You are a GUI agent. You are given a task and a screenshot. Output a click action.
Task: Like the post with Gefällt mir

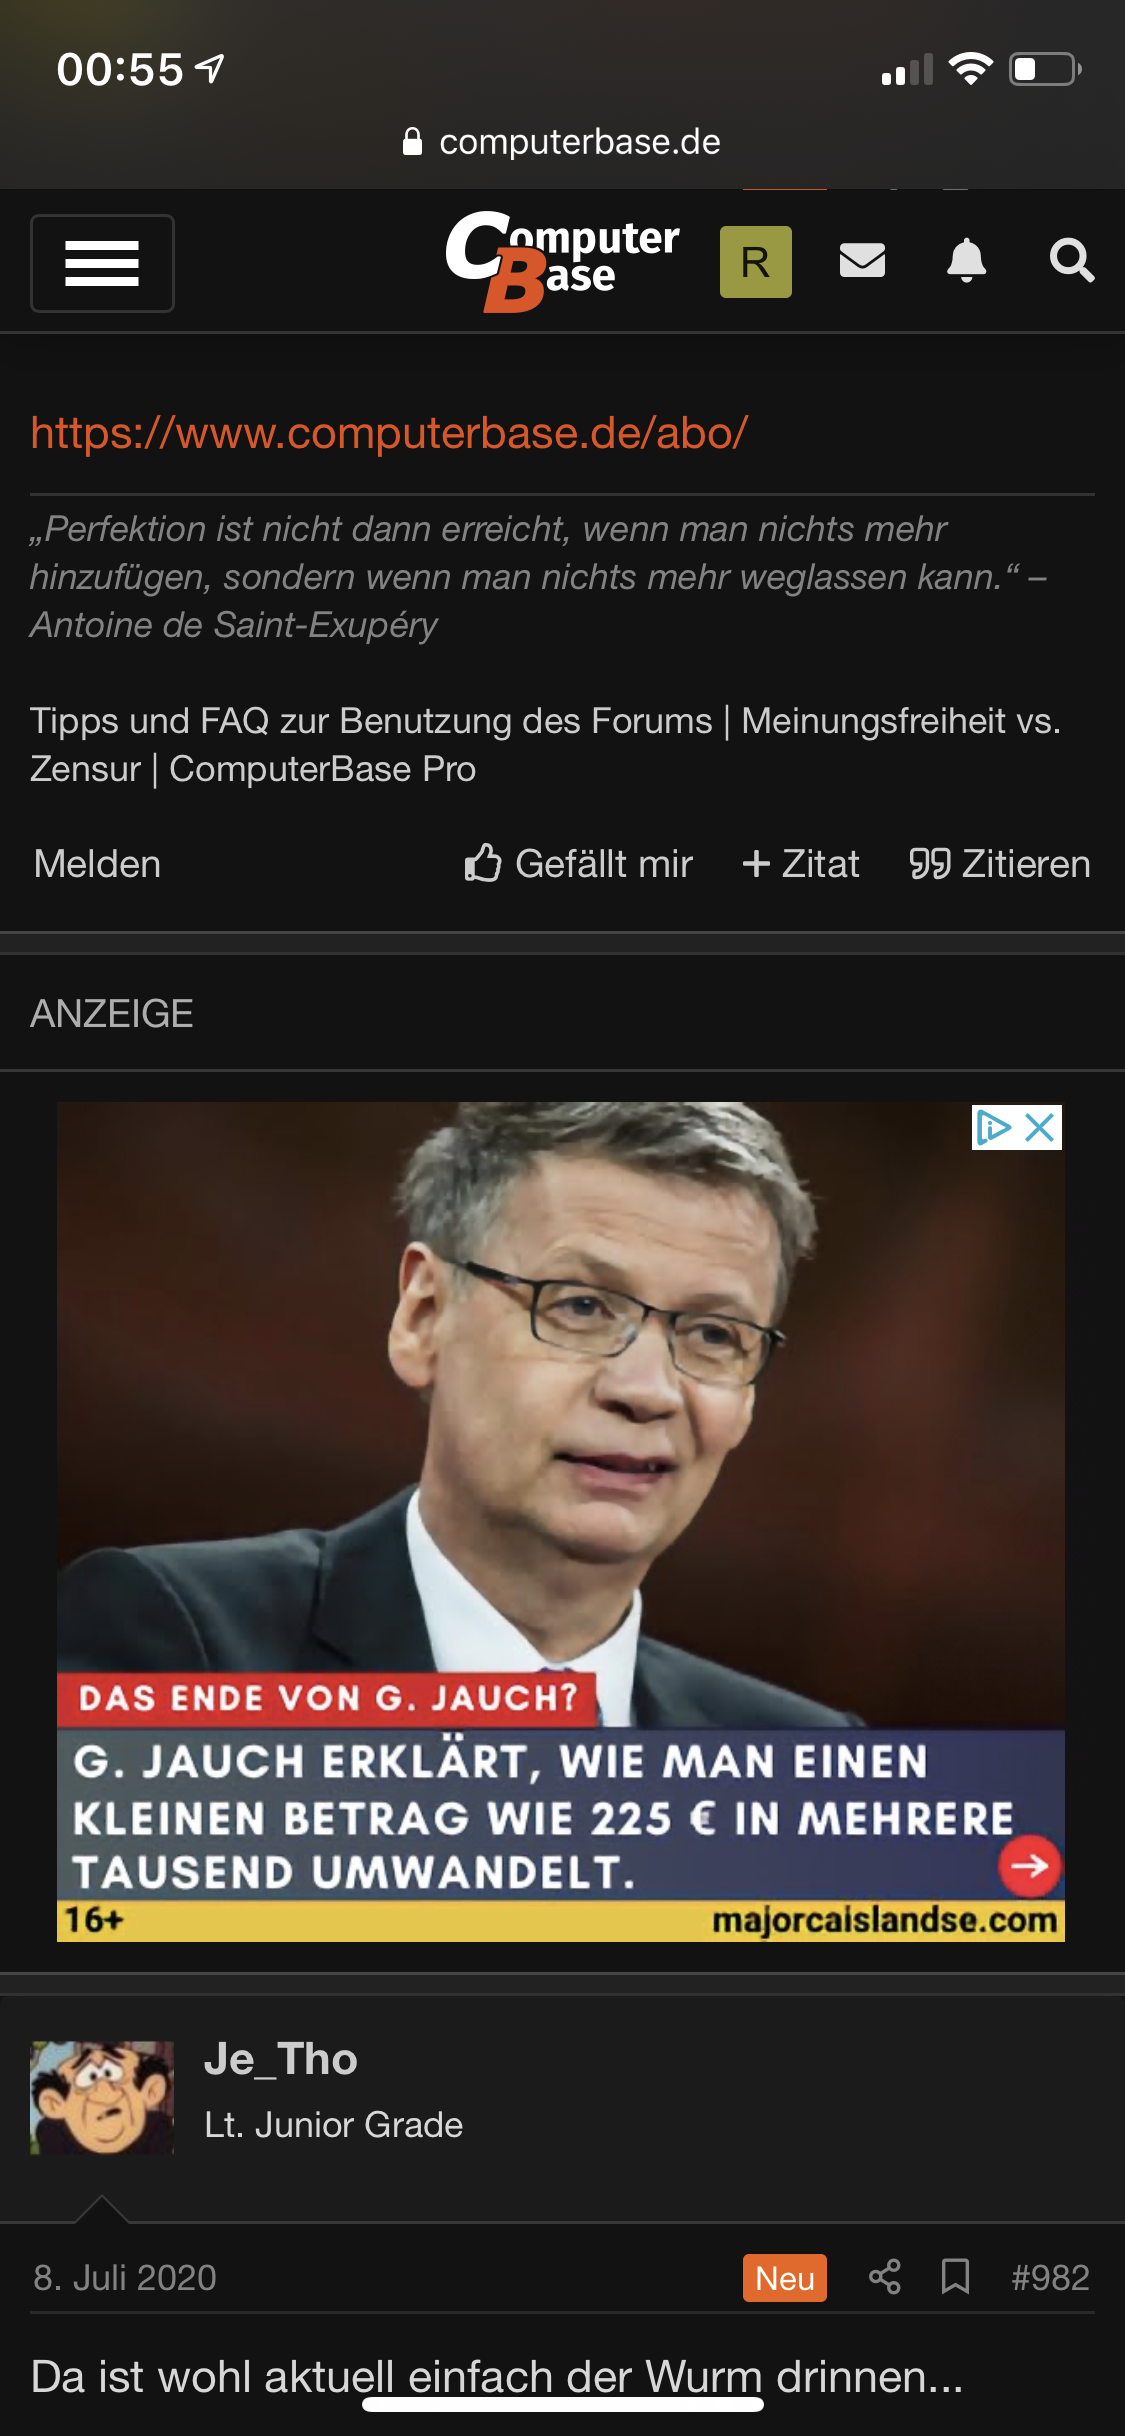pos(578,864)
